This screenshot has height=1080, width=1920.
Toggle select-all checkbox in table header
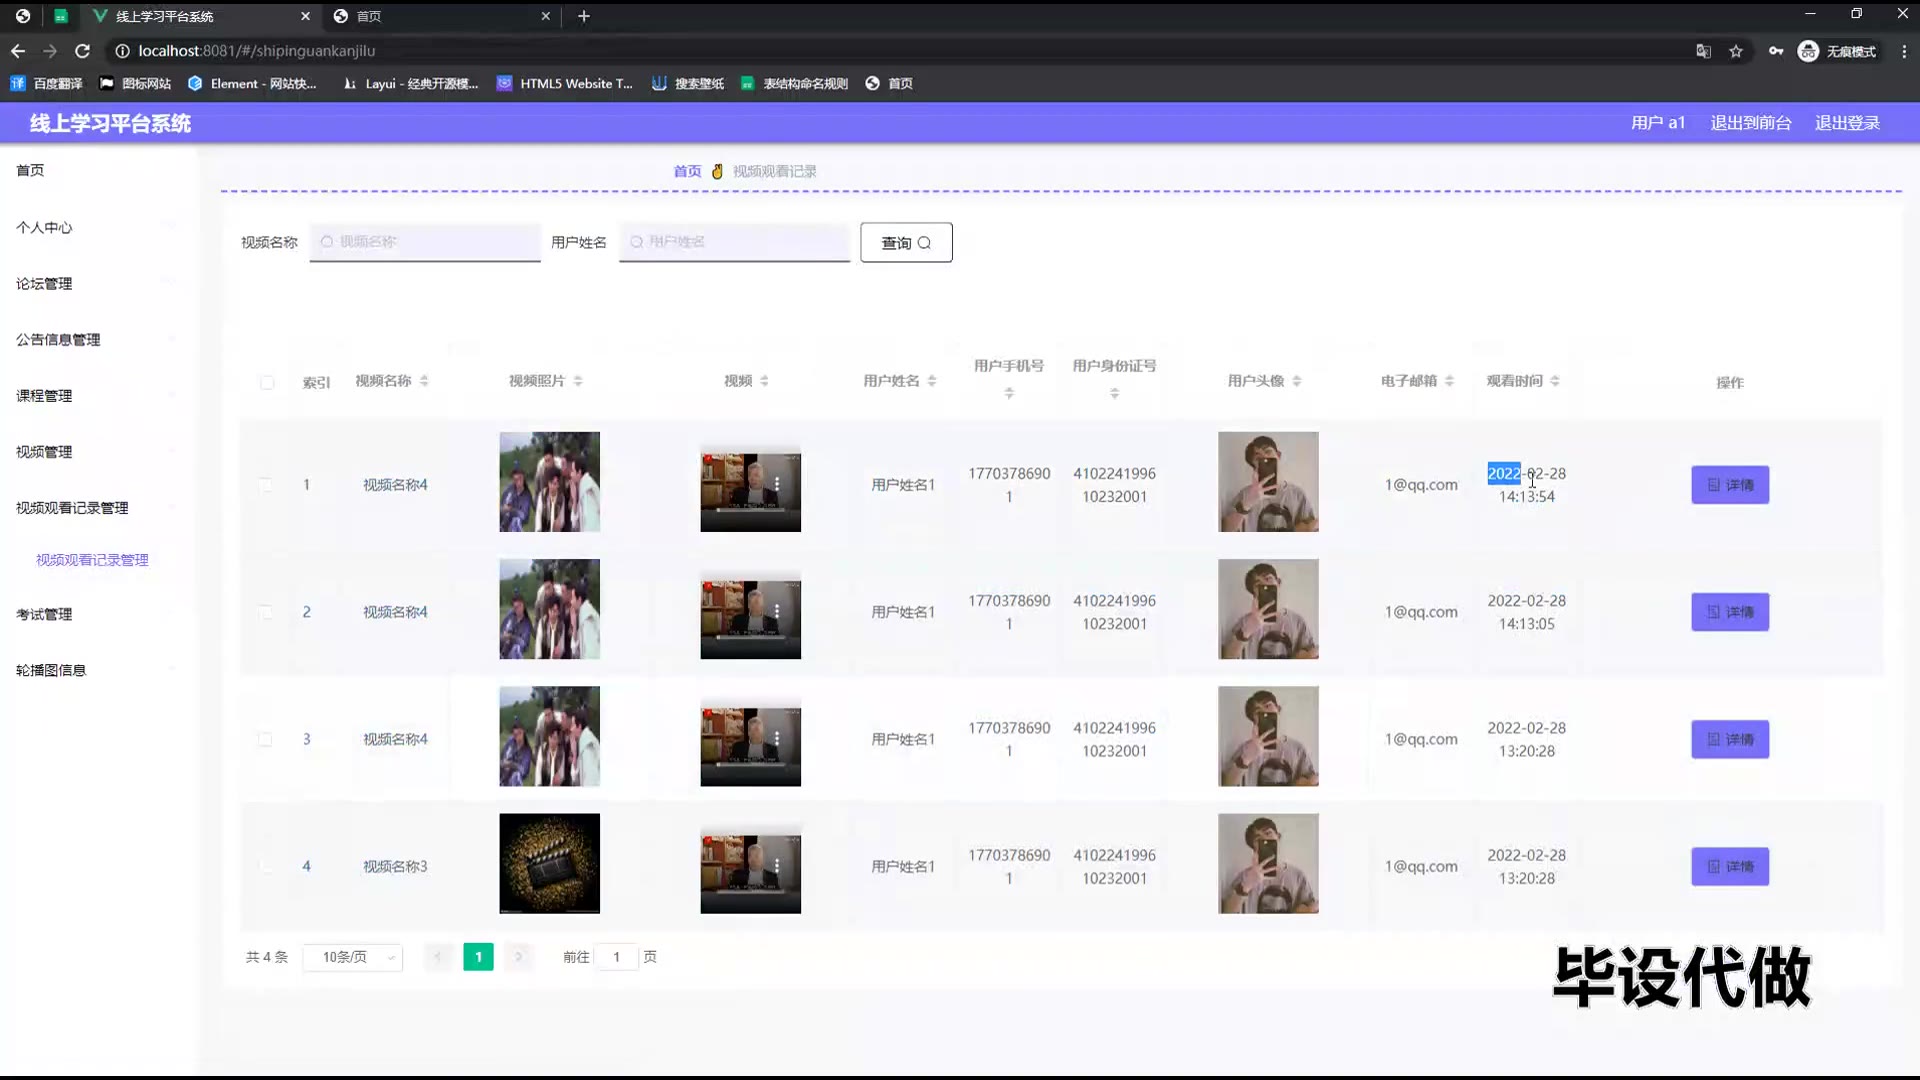(267, 383)
